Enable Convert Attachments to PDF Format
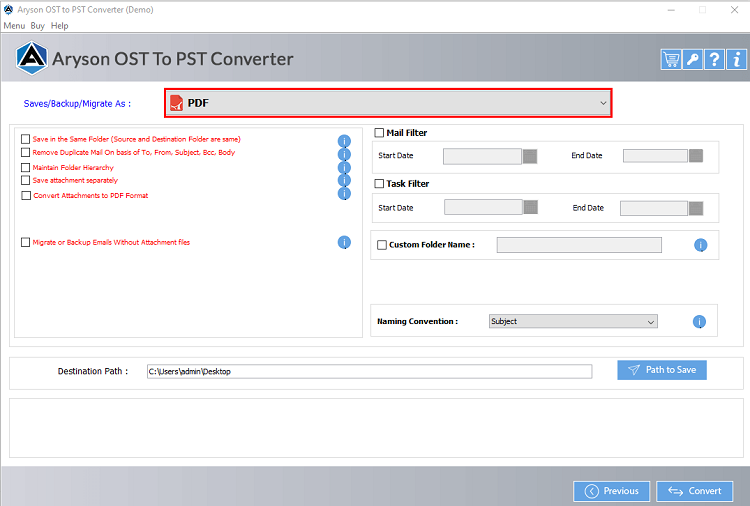The width and height of the screenshot is (750, 506). click(26, 196)
